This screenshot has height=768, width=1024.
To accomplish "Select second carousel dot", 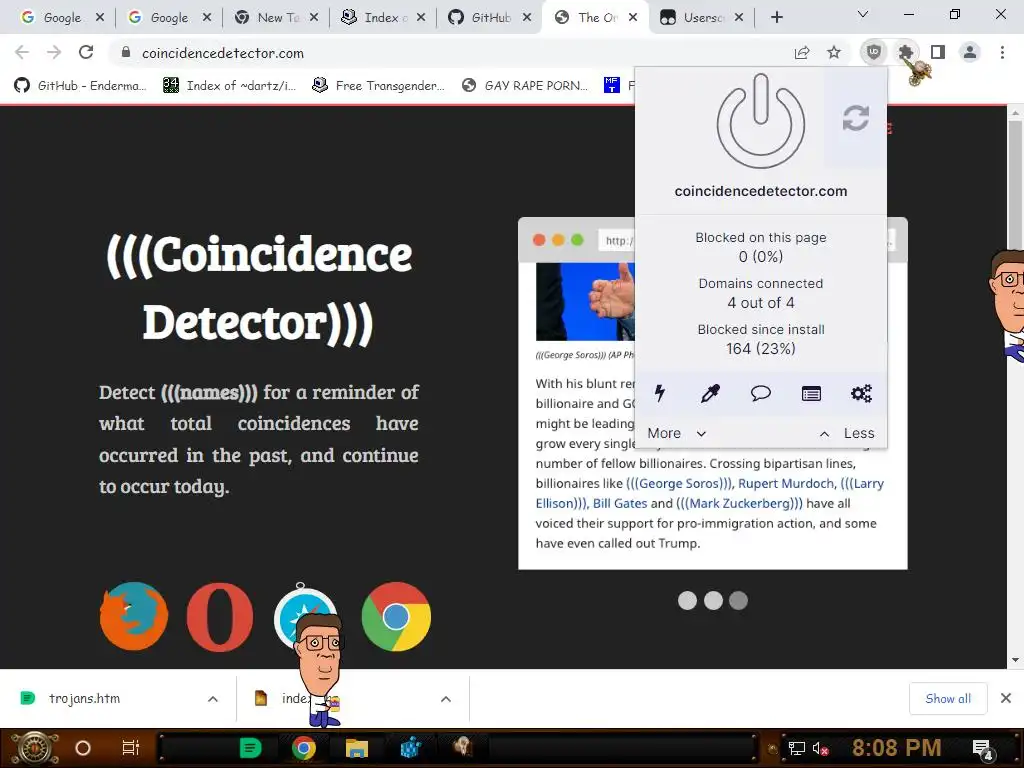I will 713,600.
